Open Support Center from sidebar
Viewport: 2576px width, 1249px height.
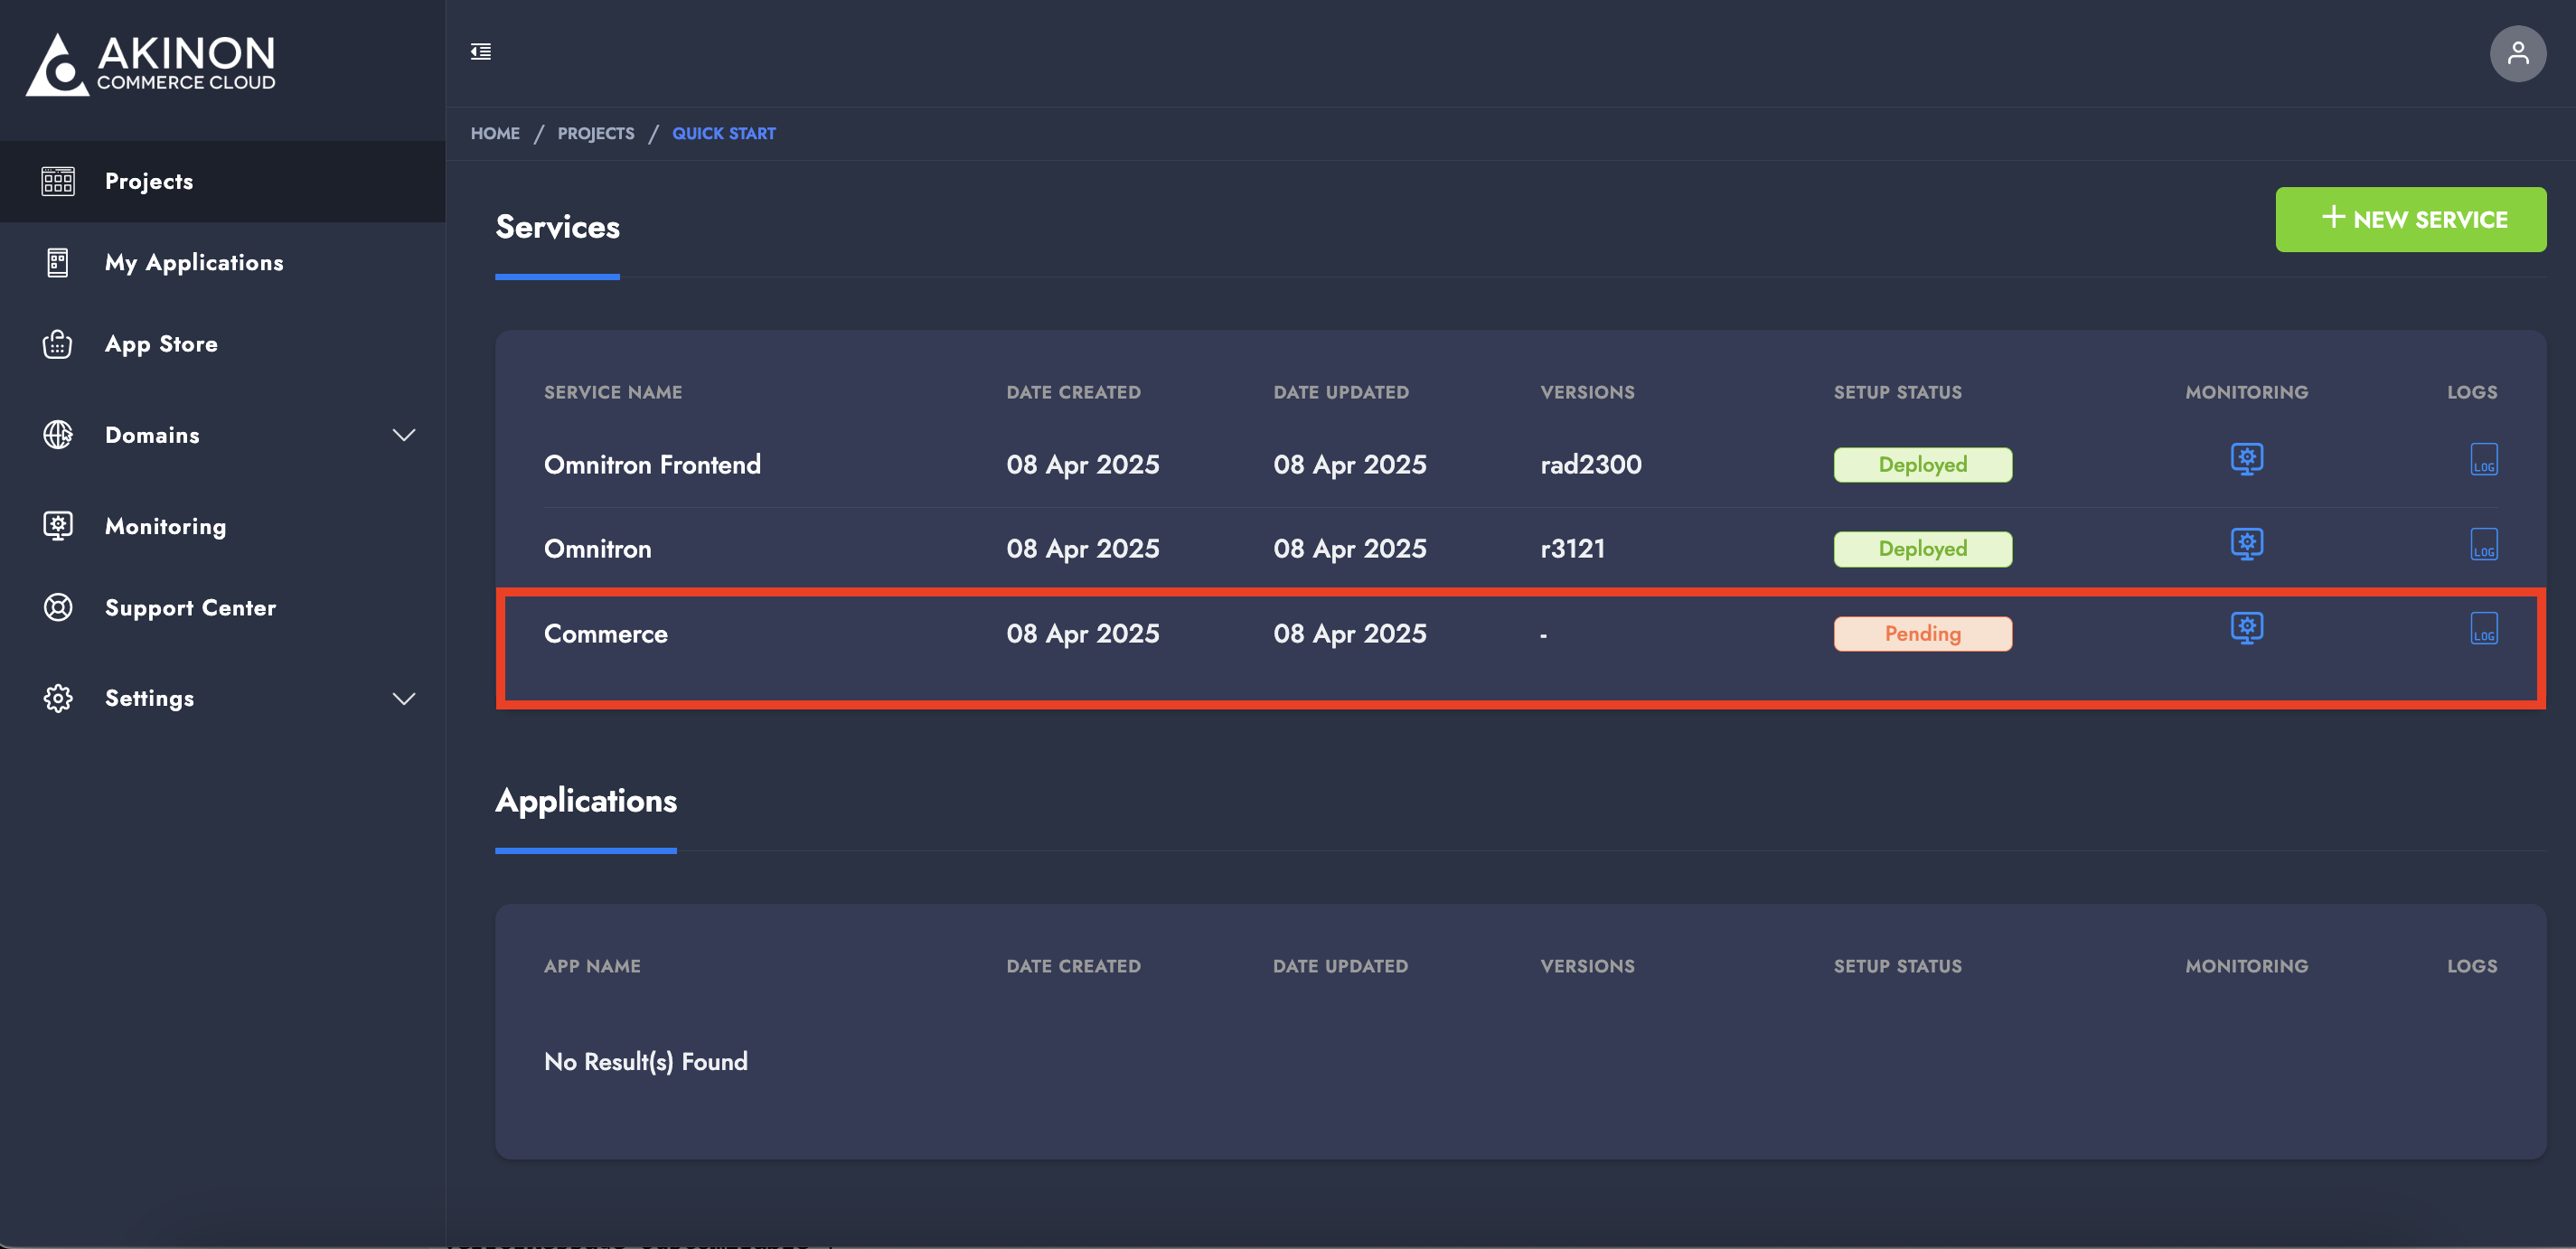coord(190,608)
